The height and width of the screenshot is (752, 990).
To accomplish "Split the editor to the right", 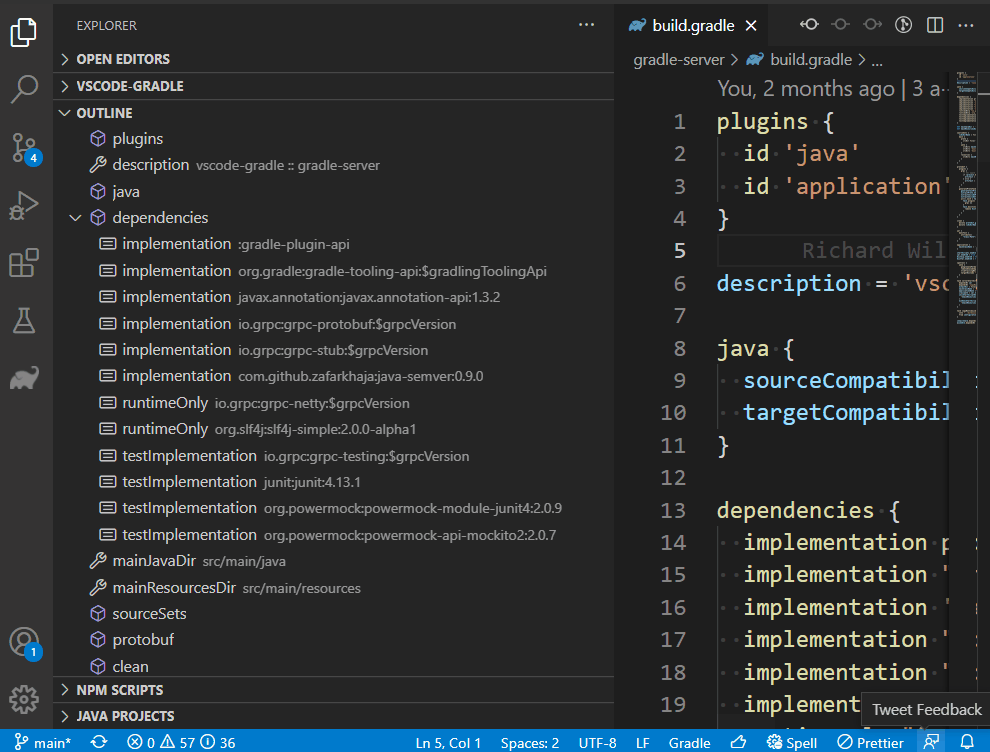I will pyautogui.click(x=935, y=25).
